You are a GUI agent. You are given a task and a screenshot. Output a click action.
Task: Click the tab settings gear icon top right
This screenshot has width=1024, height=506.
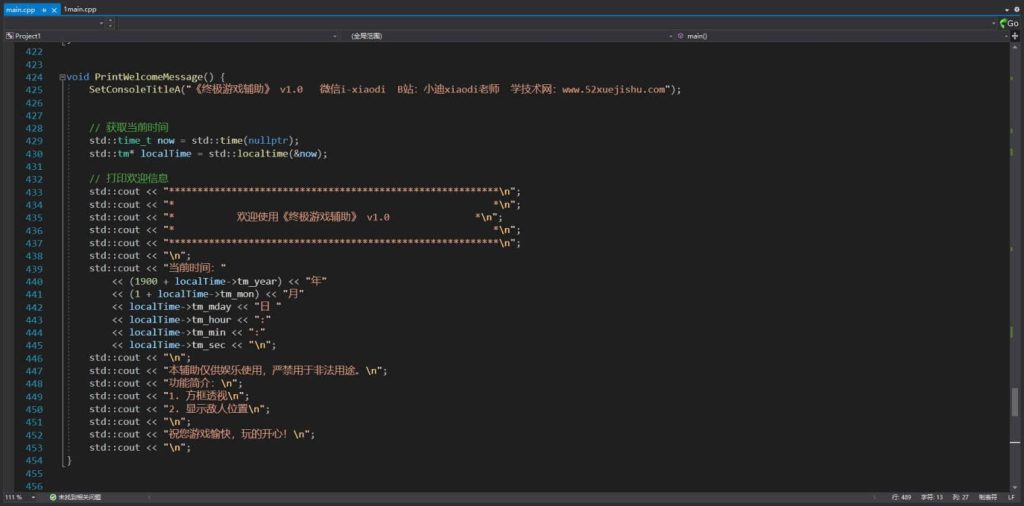tap(1016, 9)
